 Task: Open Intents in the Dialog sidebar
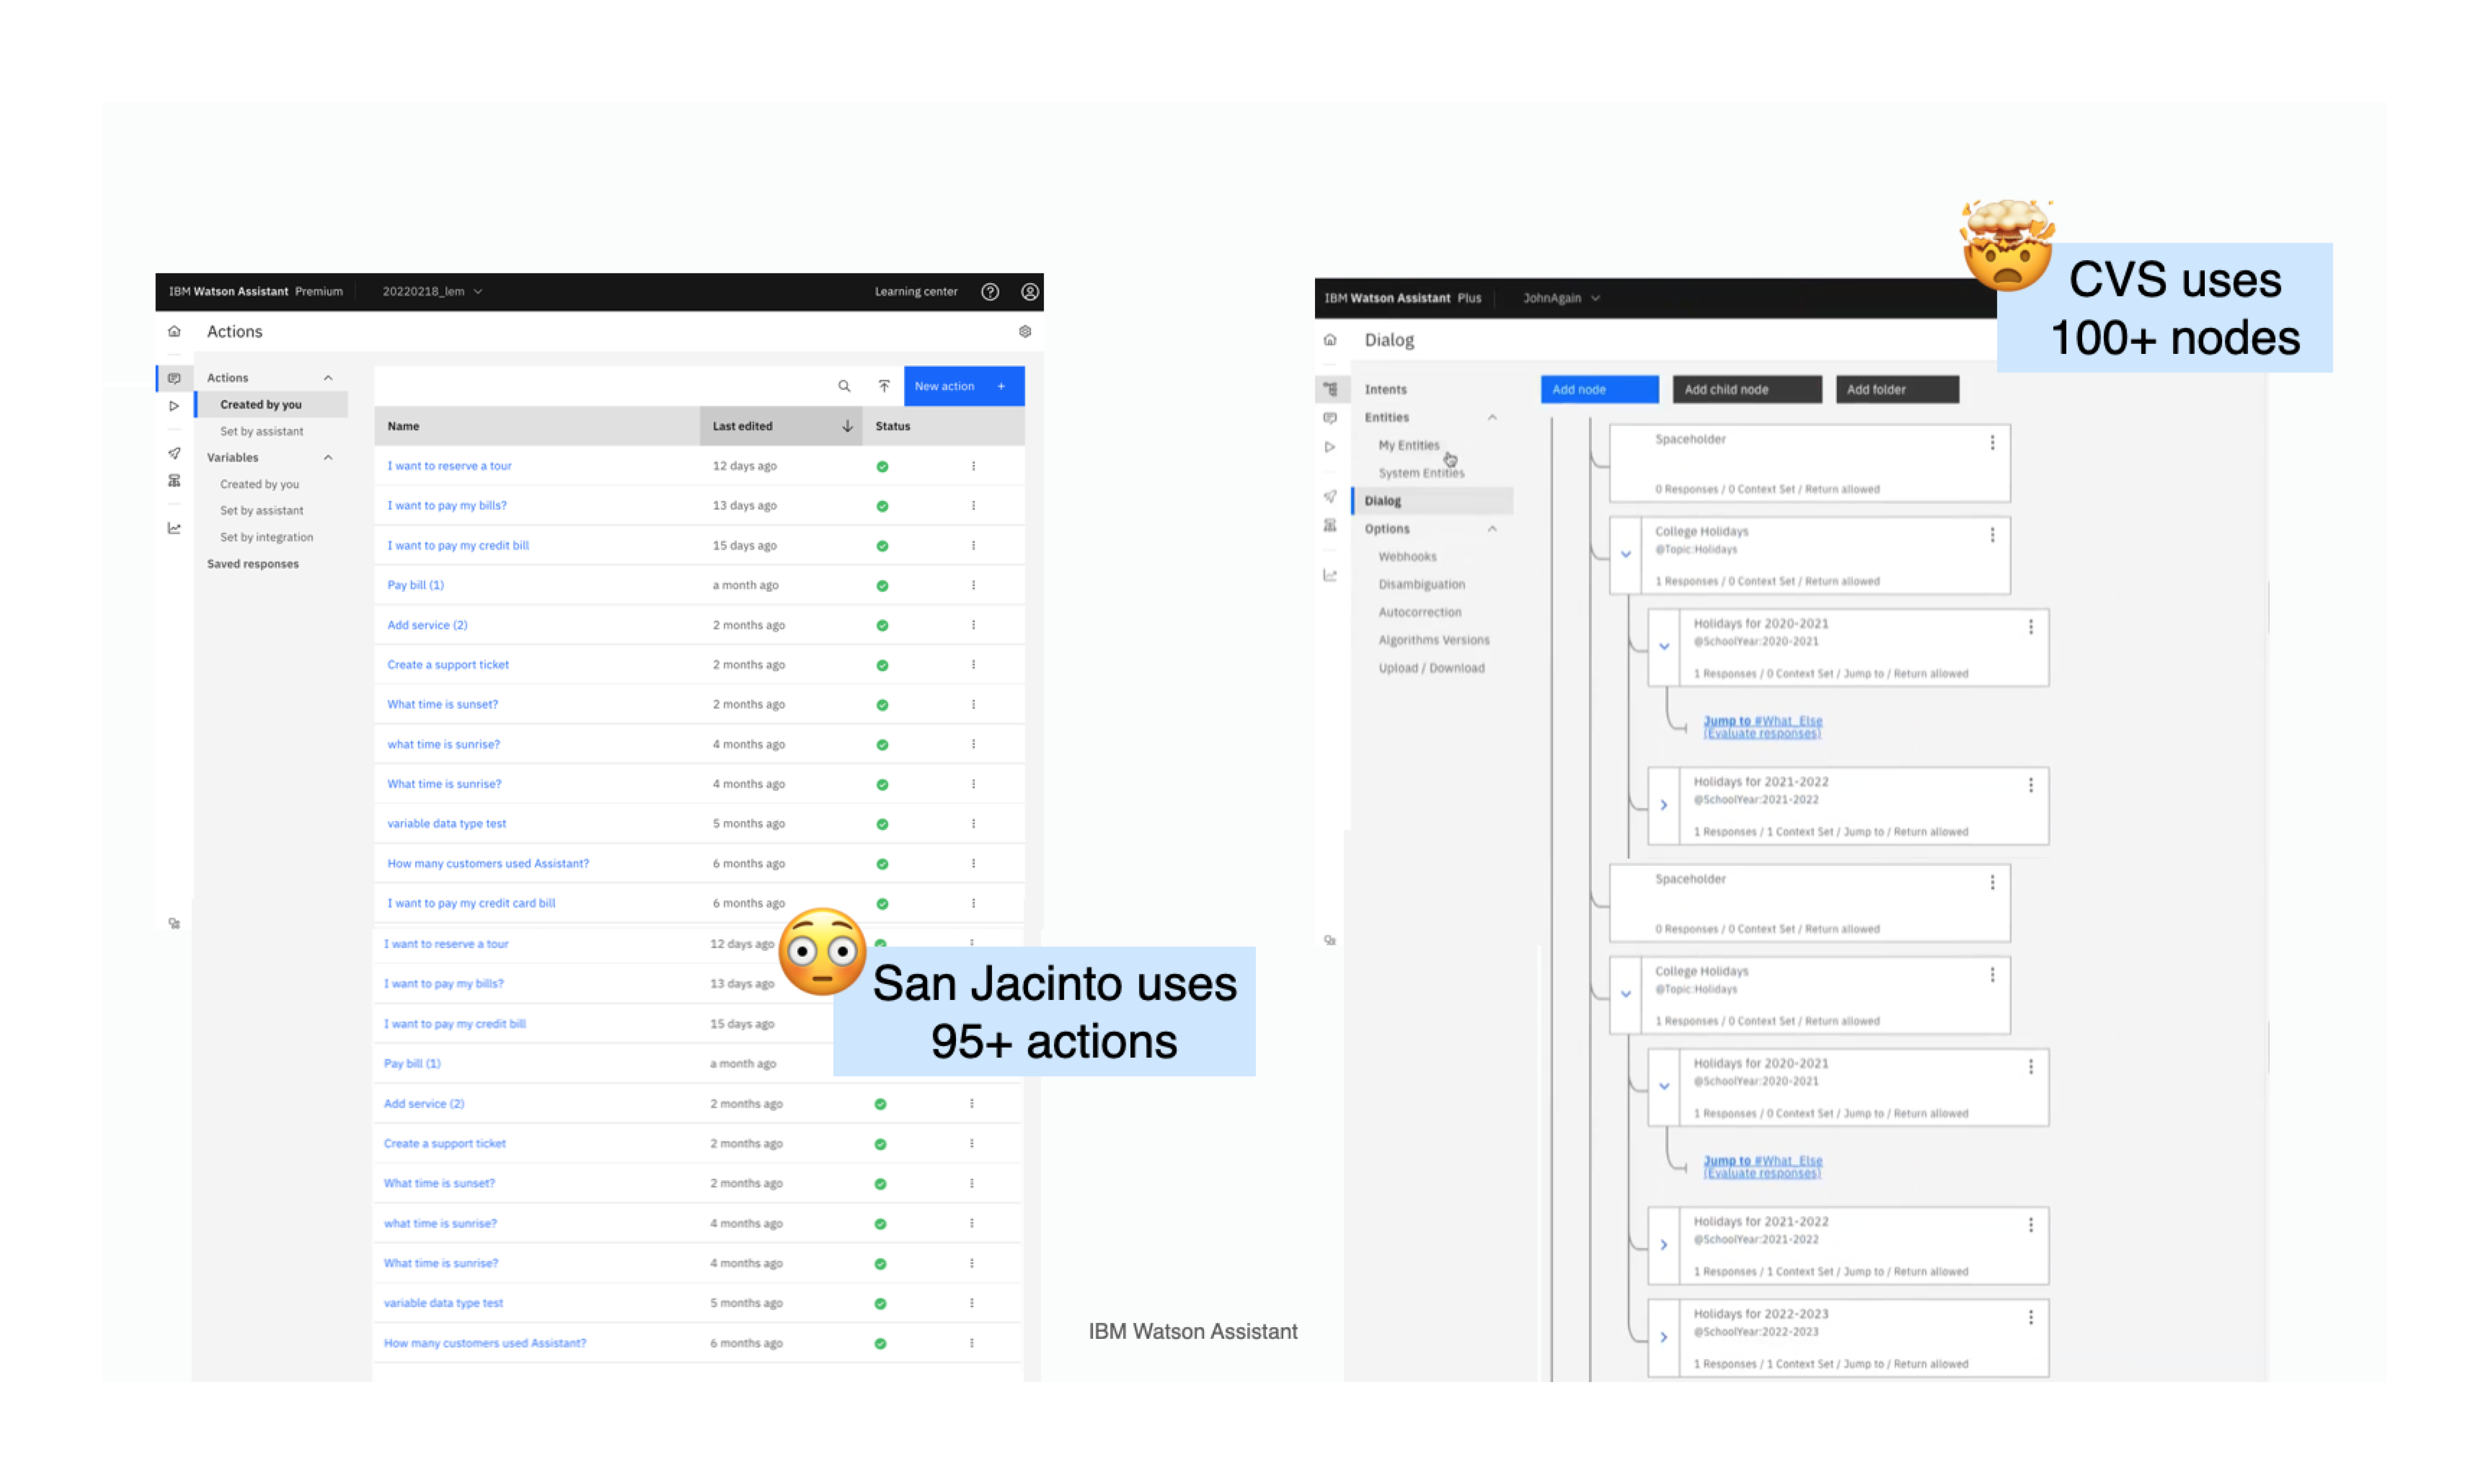point(1386,390)
